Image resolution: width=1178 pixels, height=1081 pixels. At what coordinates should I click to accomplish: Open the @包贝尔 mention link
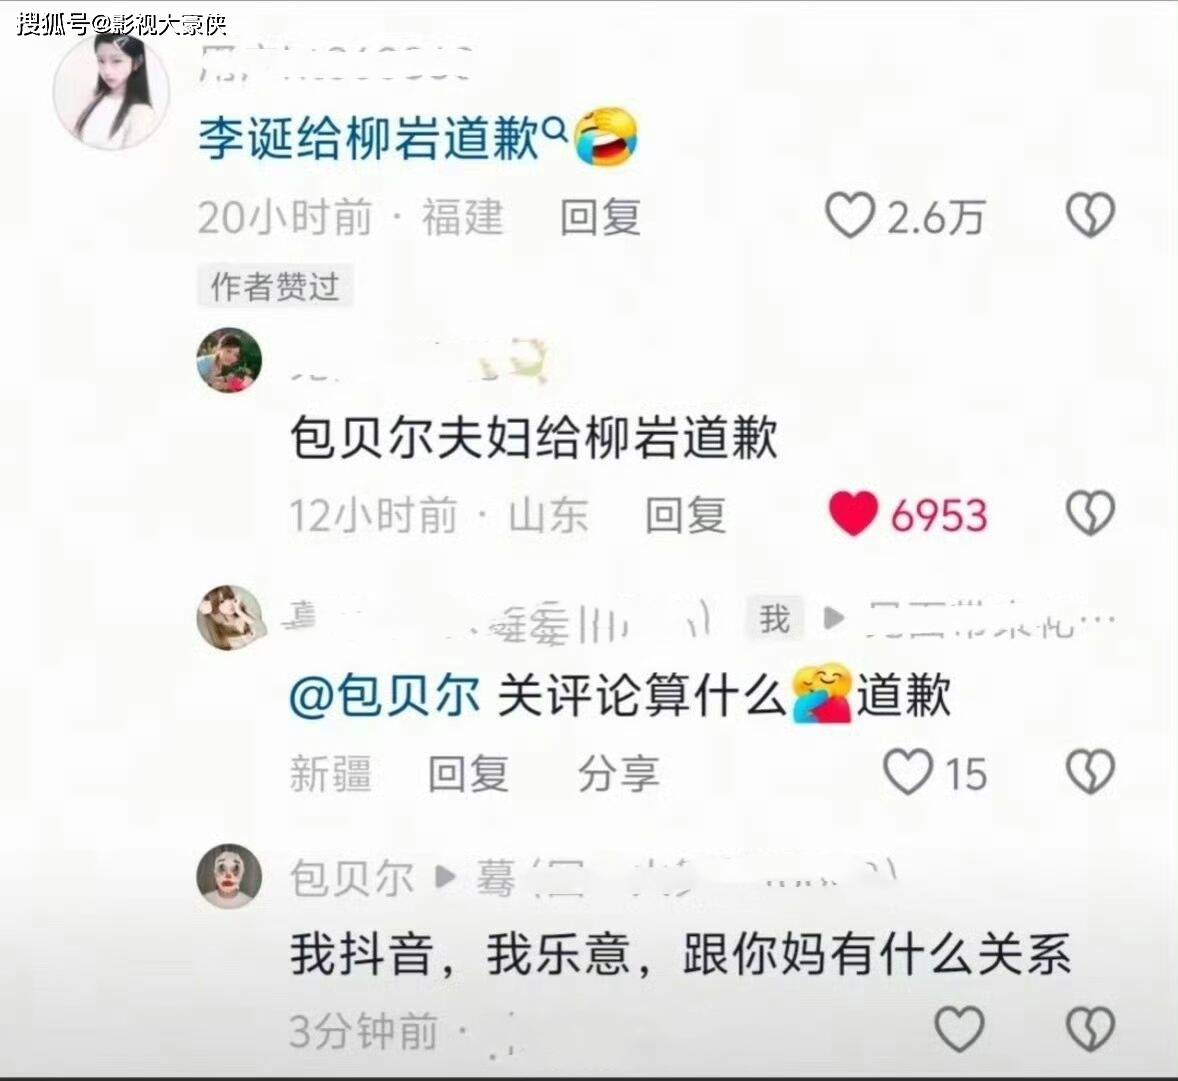[x=385, y=695]
